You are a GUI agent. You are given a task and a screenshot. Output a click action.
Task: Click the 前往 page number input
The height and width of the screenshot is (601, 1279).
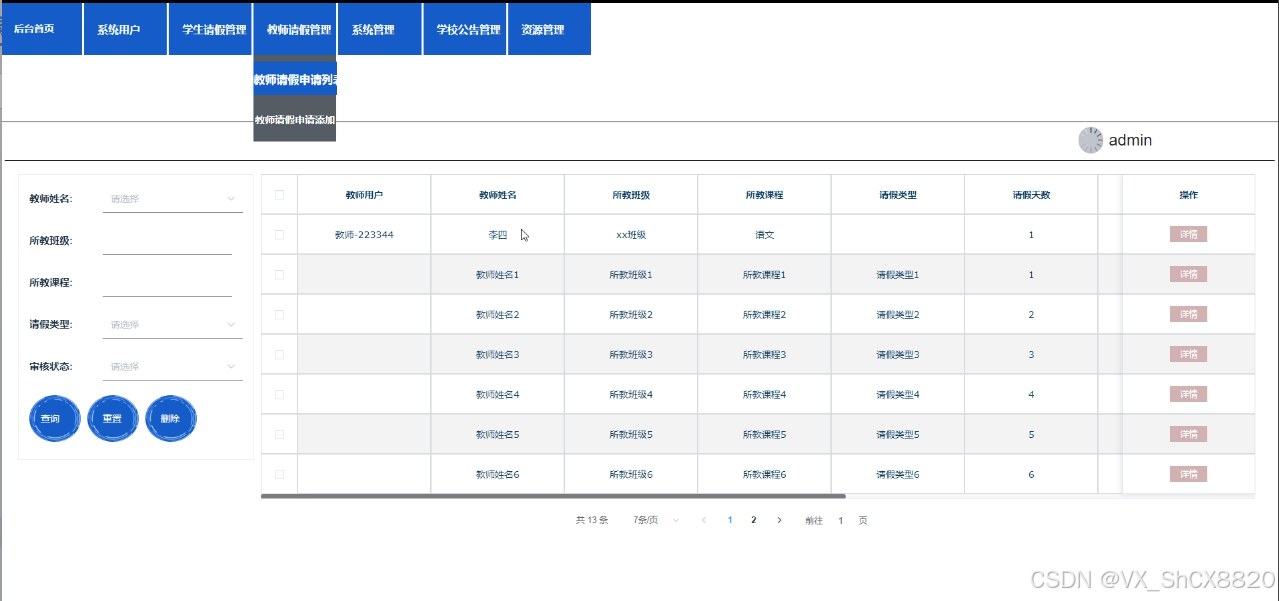(841, 520)
